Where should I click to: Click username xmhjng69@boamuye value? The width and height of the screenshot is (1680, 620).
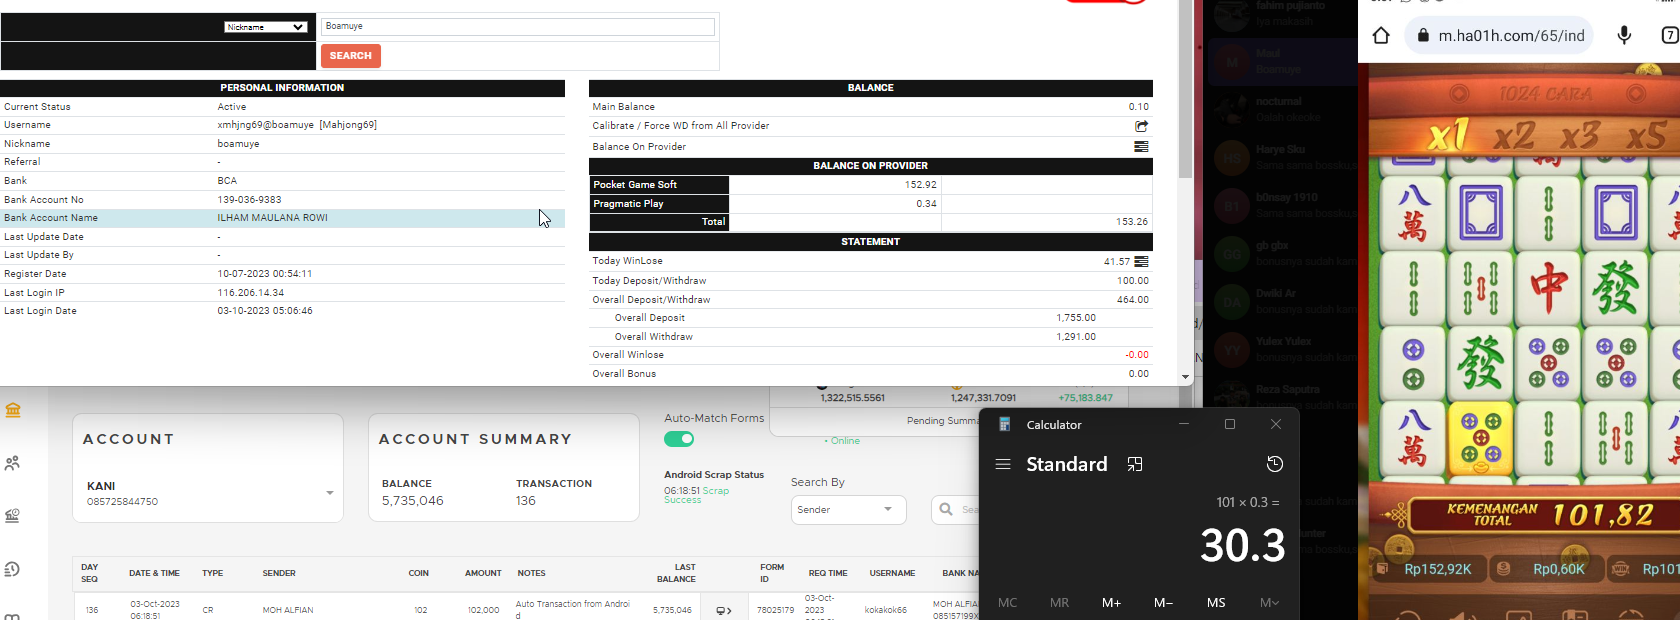[x=265, y=125]
